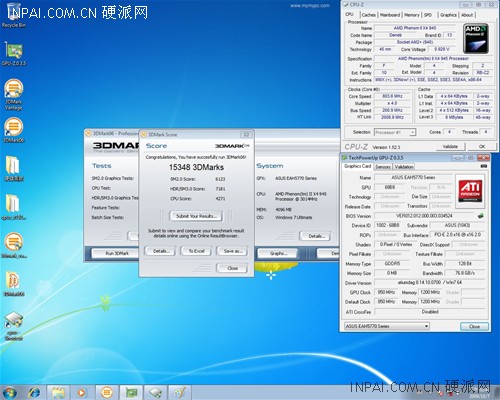Open the Validation tab in GPU-Z
This screenshot has height=400, width=500.
pyautogui.click(x=404, y=167)
